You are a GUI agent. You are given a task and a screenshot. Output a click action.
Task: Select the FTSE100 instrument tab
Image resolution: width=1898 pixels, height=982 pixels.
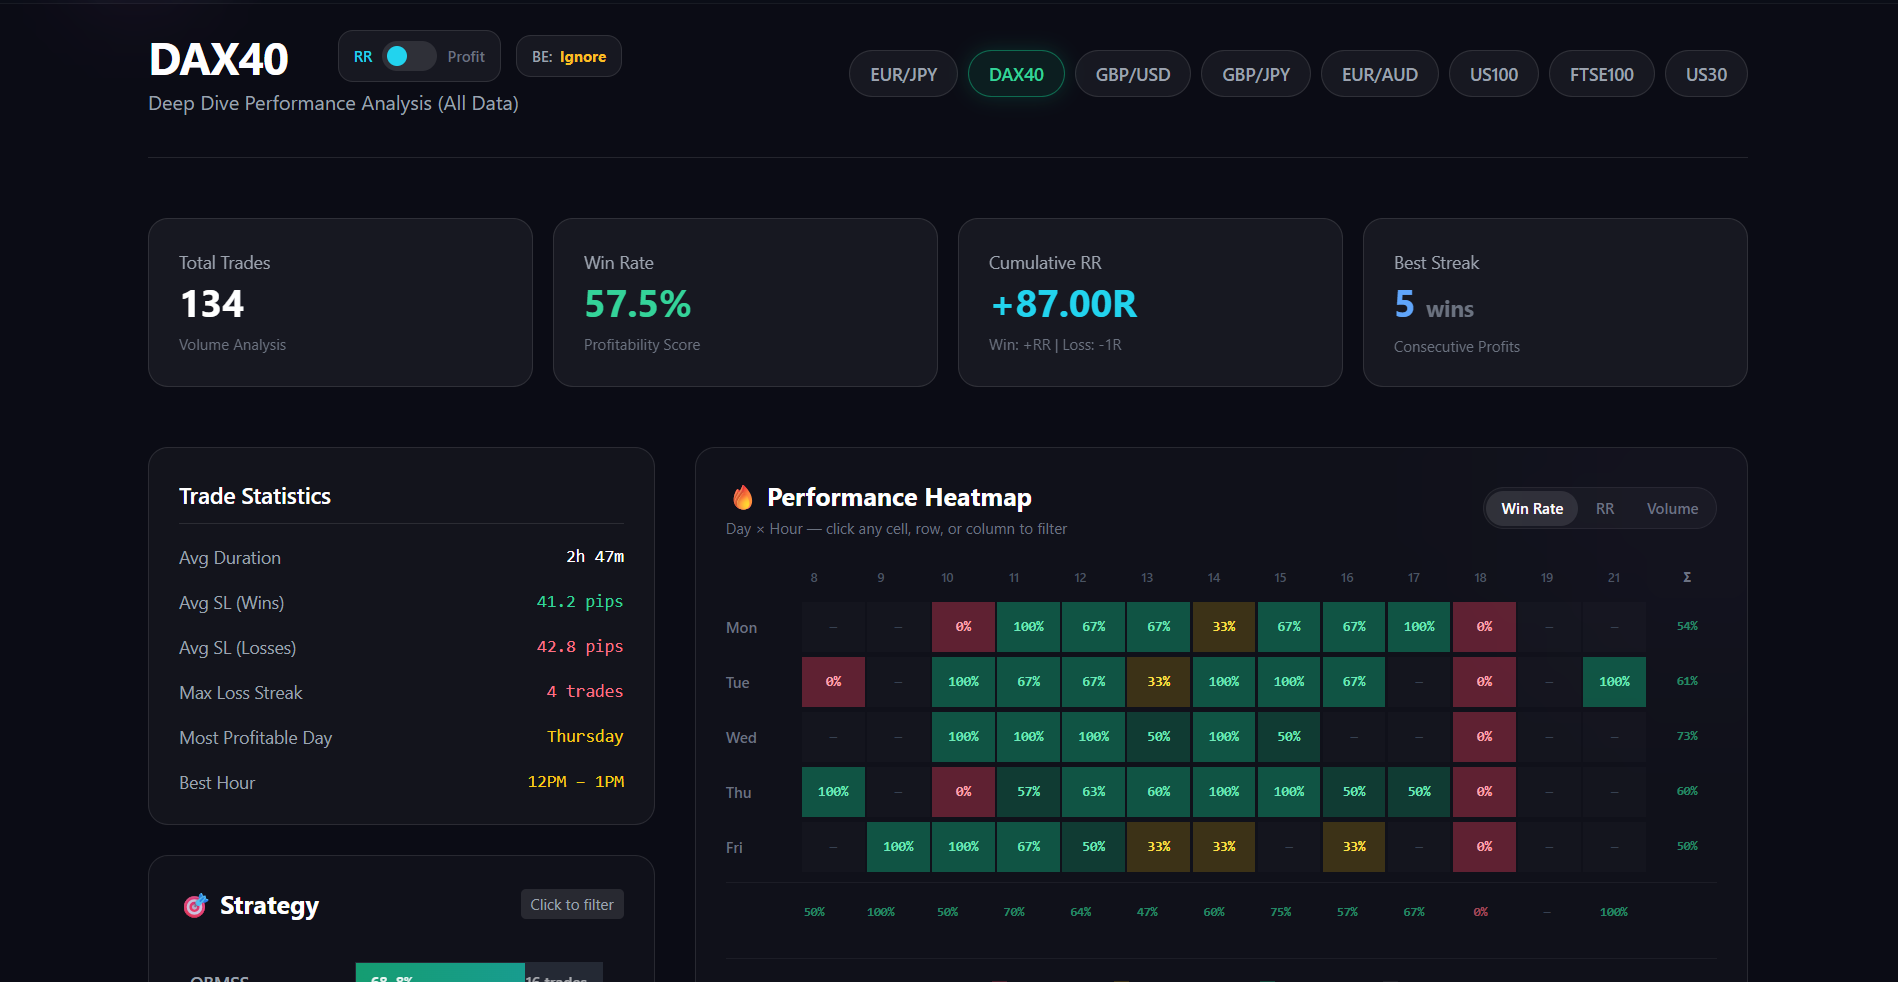click(1601, 74)
